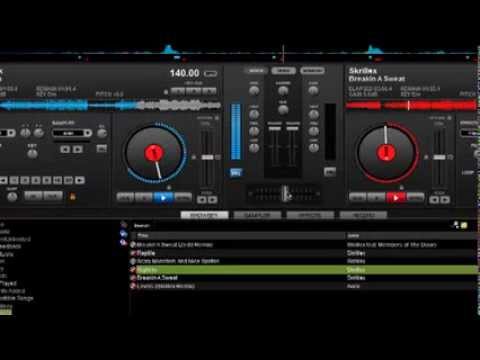The image size is (480, 360).
Task: Nudge left deck pitch bend down
Action: click(202, 200)
